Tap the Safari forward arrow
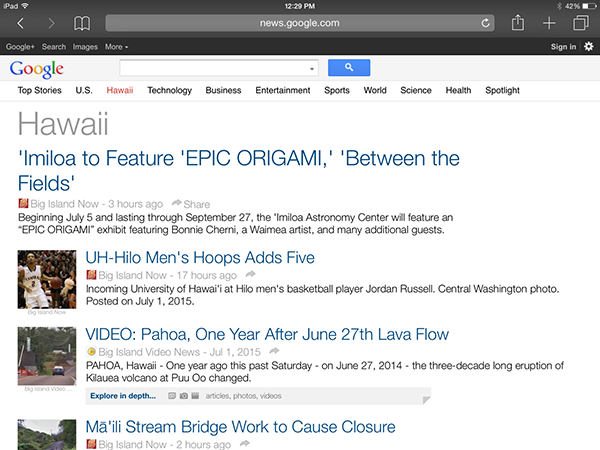 pos(51,23)
